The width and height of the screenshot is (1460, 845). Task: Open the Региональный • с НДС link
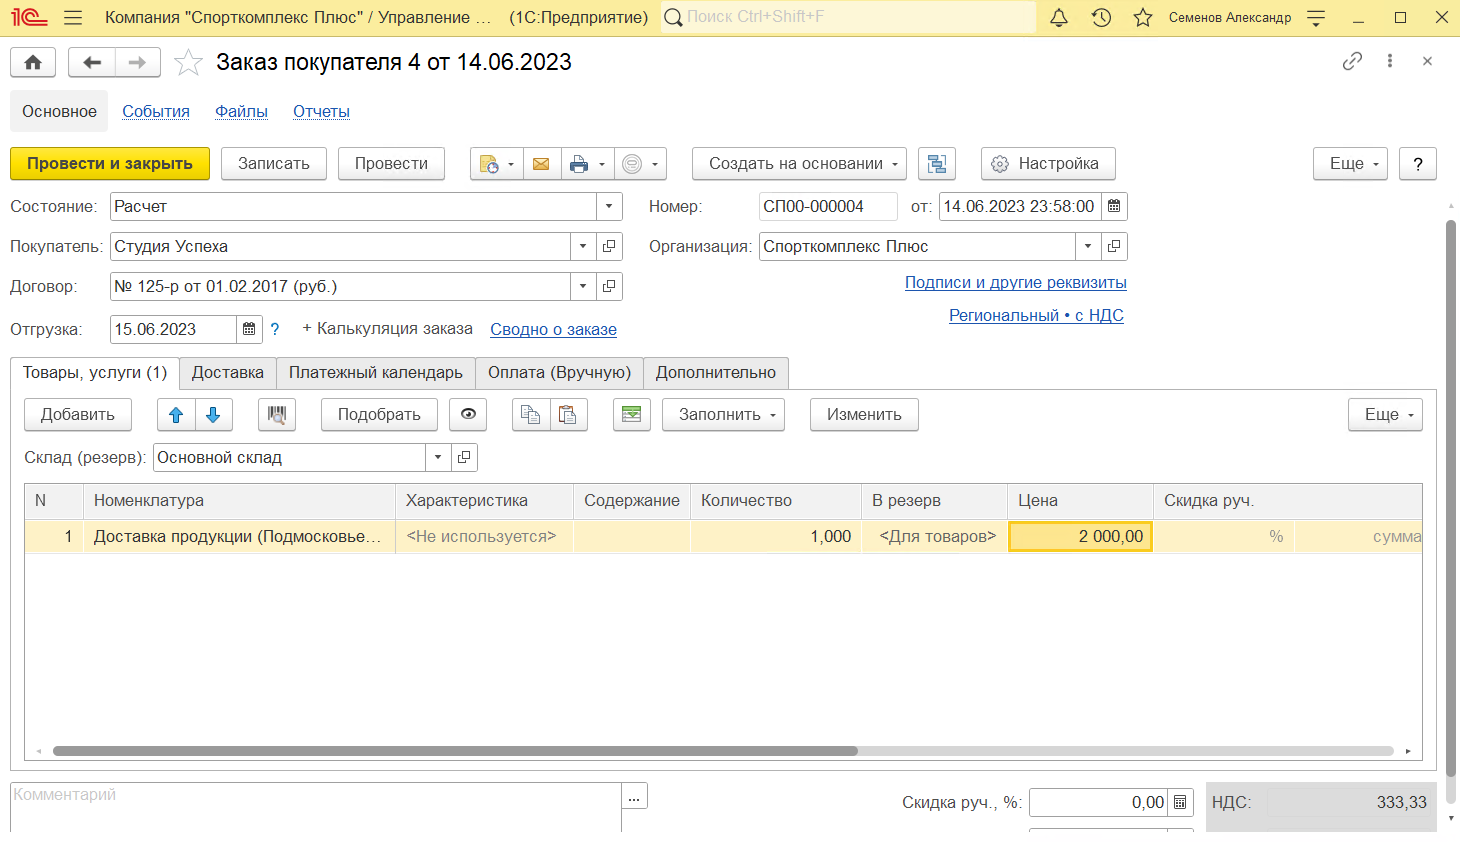click(1036, 316)
